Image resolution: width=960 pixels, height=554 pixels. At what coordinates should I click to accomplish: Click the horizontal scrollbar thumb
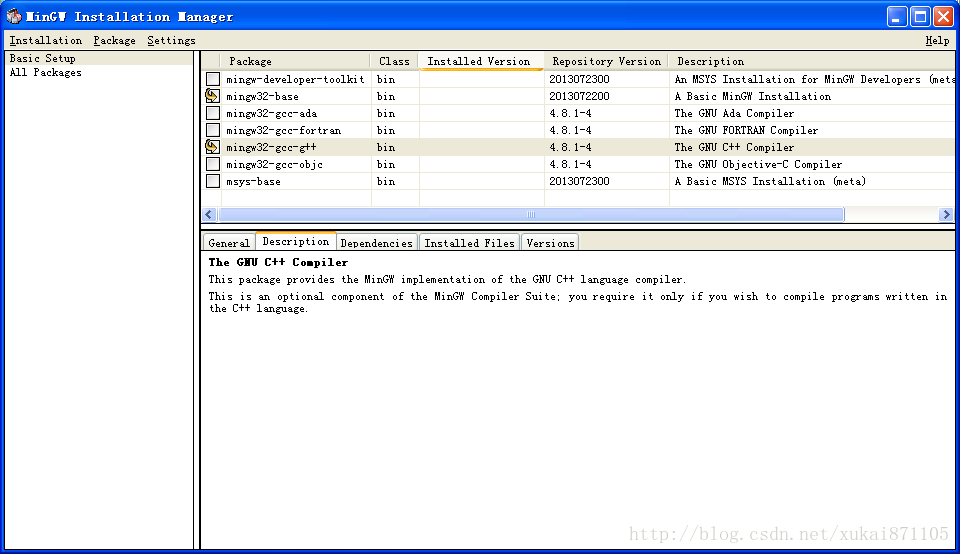pos(531,214)
